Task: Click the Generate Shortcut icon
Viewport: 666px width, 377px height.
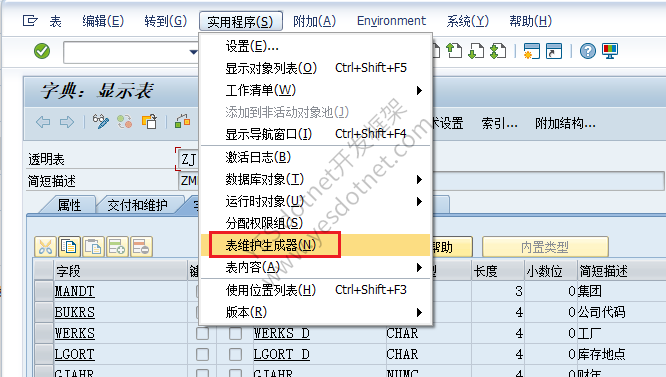Action: [x=554, y=51]
